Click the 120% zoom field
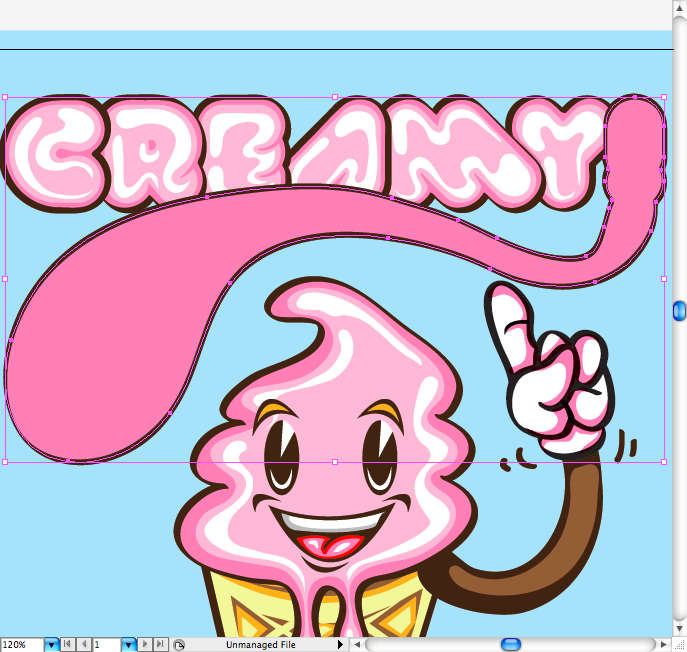 click(22, 645)
